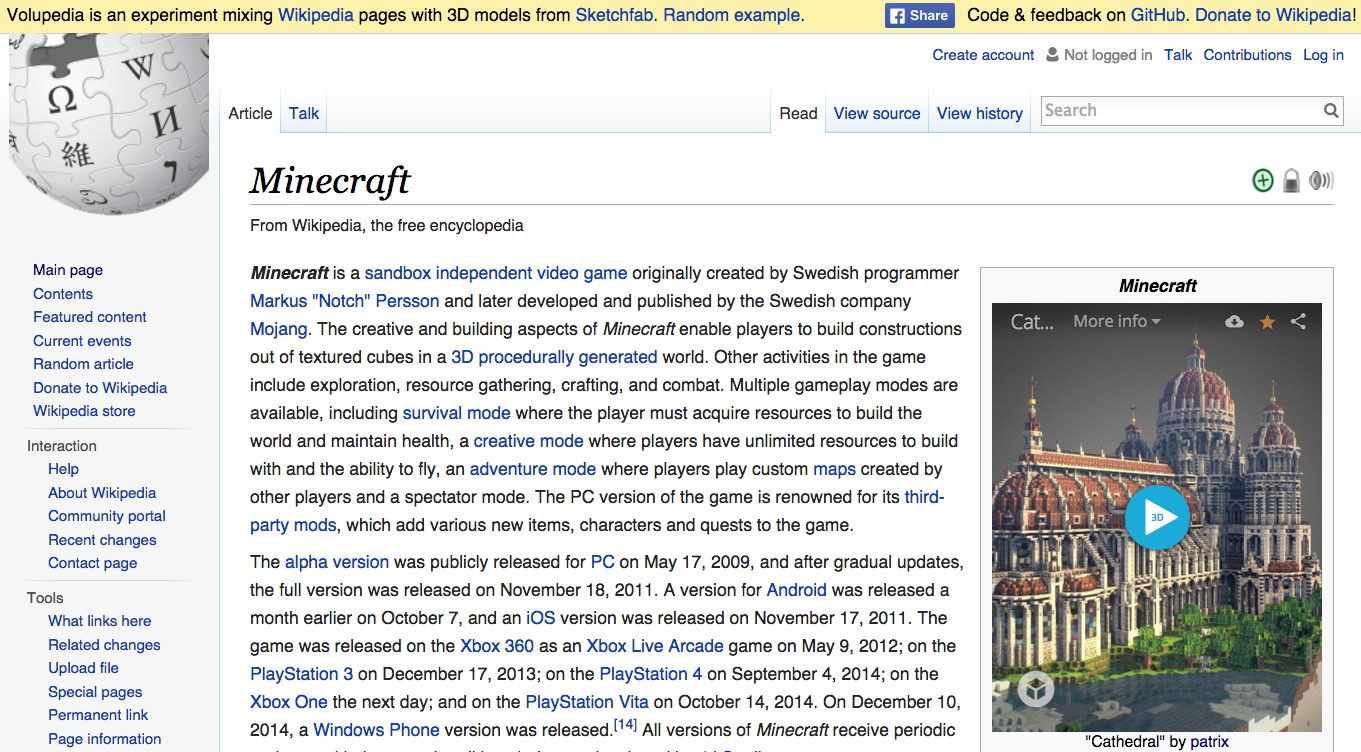
Task: Click the PlayStation Vita link
Action: (x=587, y=702)
